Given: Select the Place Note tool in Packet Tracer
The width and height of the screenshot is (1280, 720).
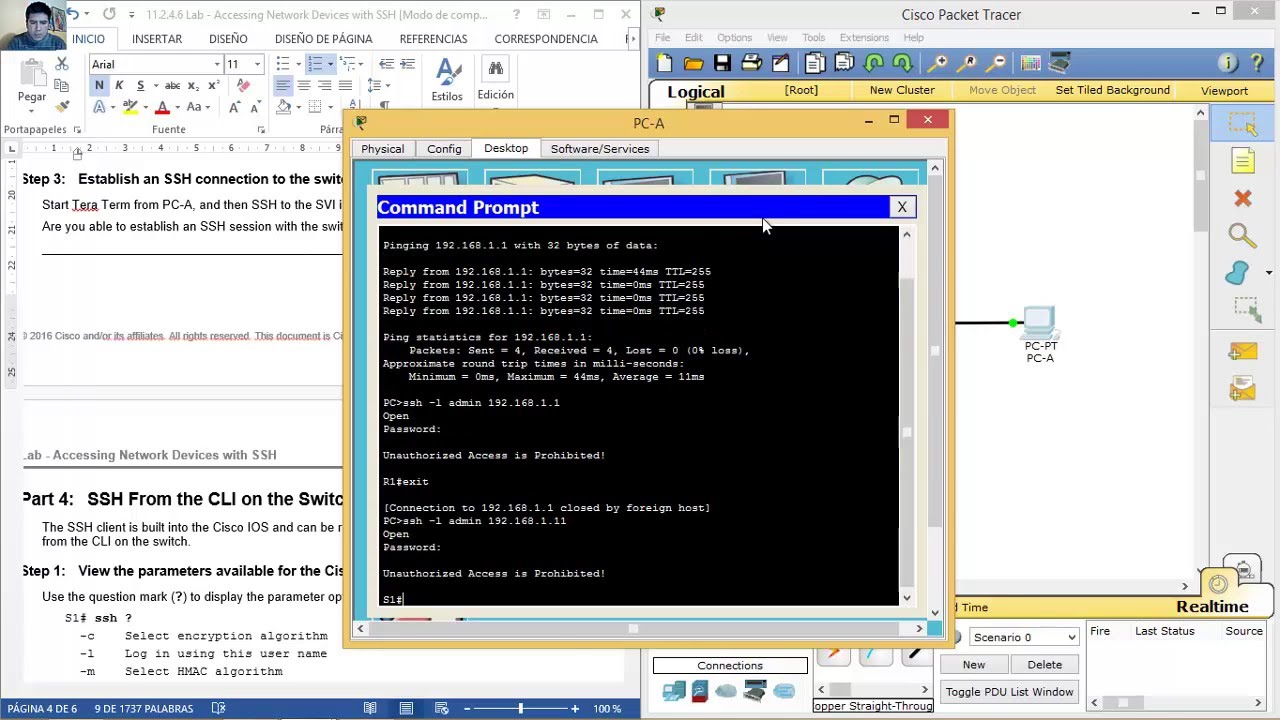Looking at the screenshot, I should click(1243, 161).
